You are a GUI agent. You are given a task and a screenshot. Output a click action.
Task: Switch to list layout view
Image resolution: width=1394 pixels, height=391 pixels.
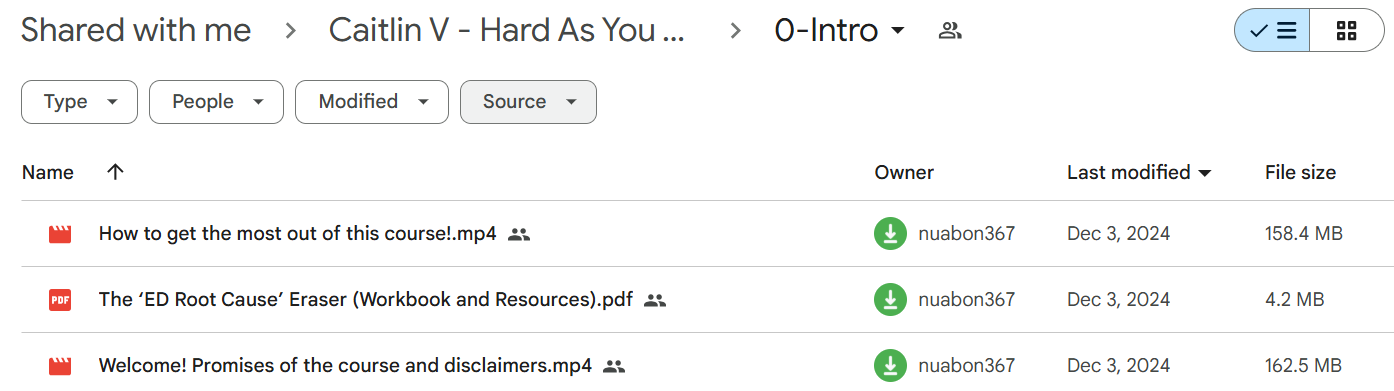pos(1272,31)
